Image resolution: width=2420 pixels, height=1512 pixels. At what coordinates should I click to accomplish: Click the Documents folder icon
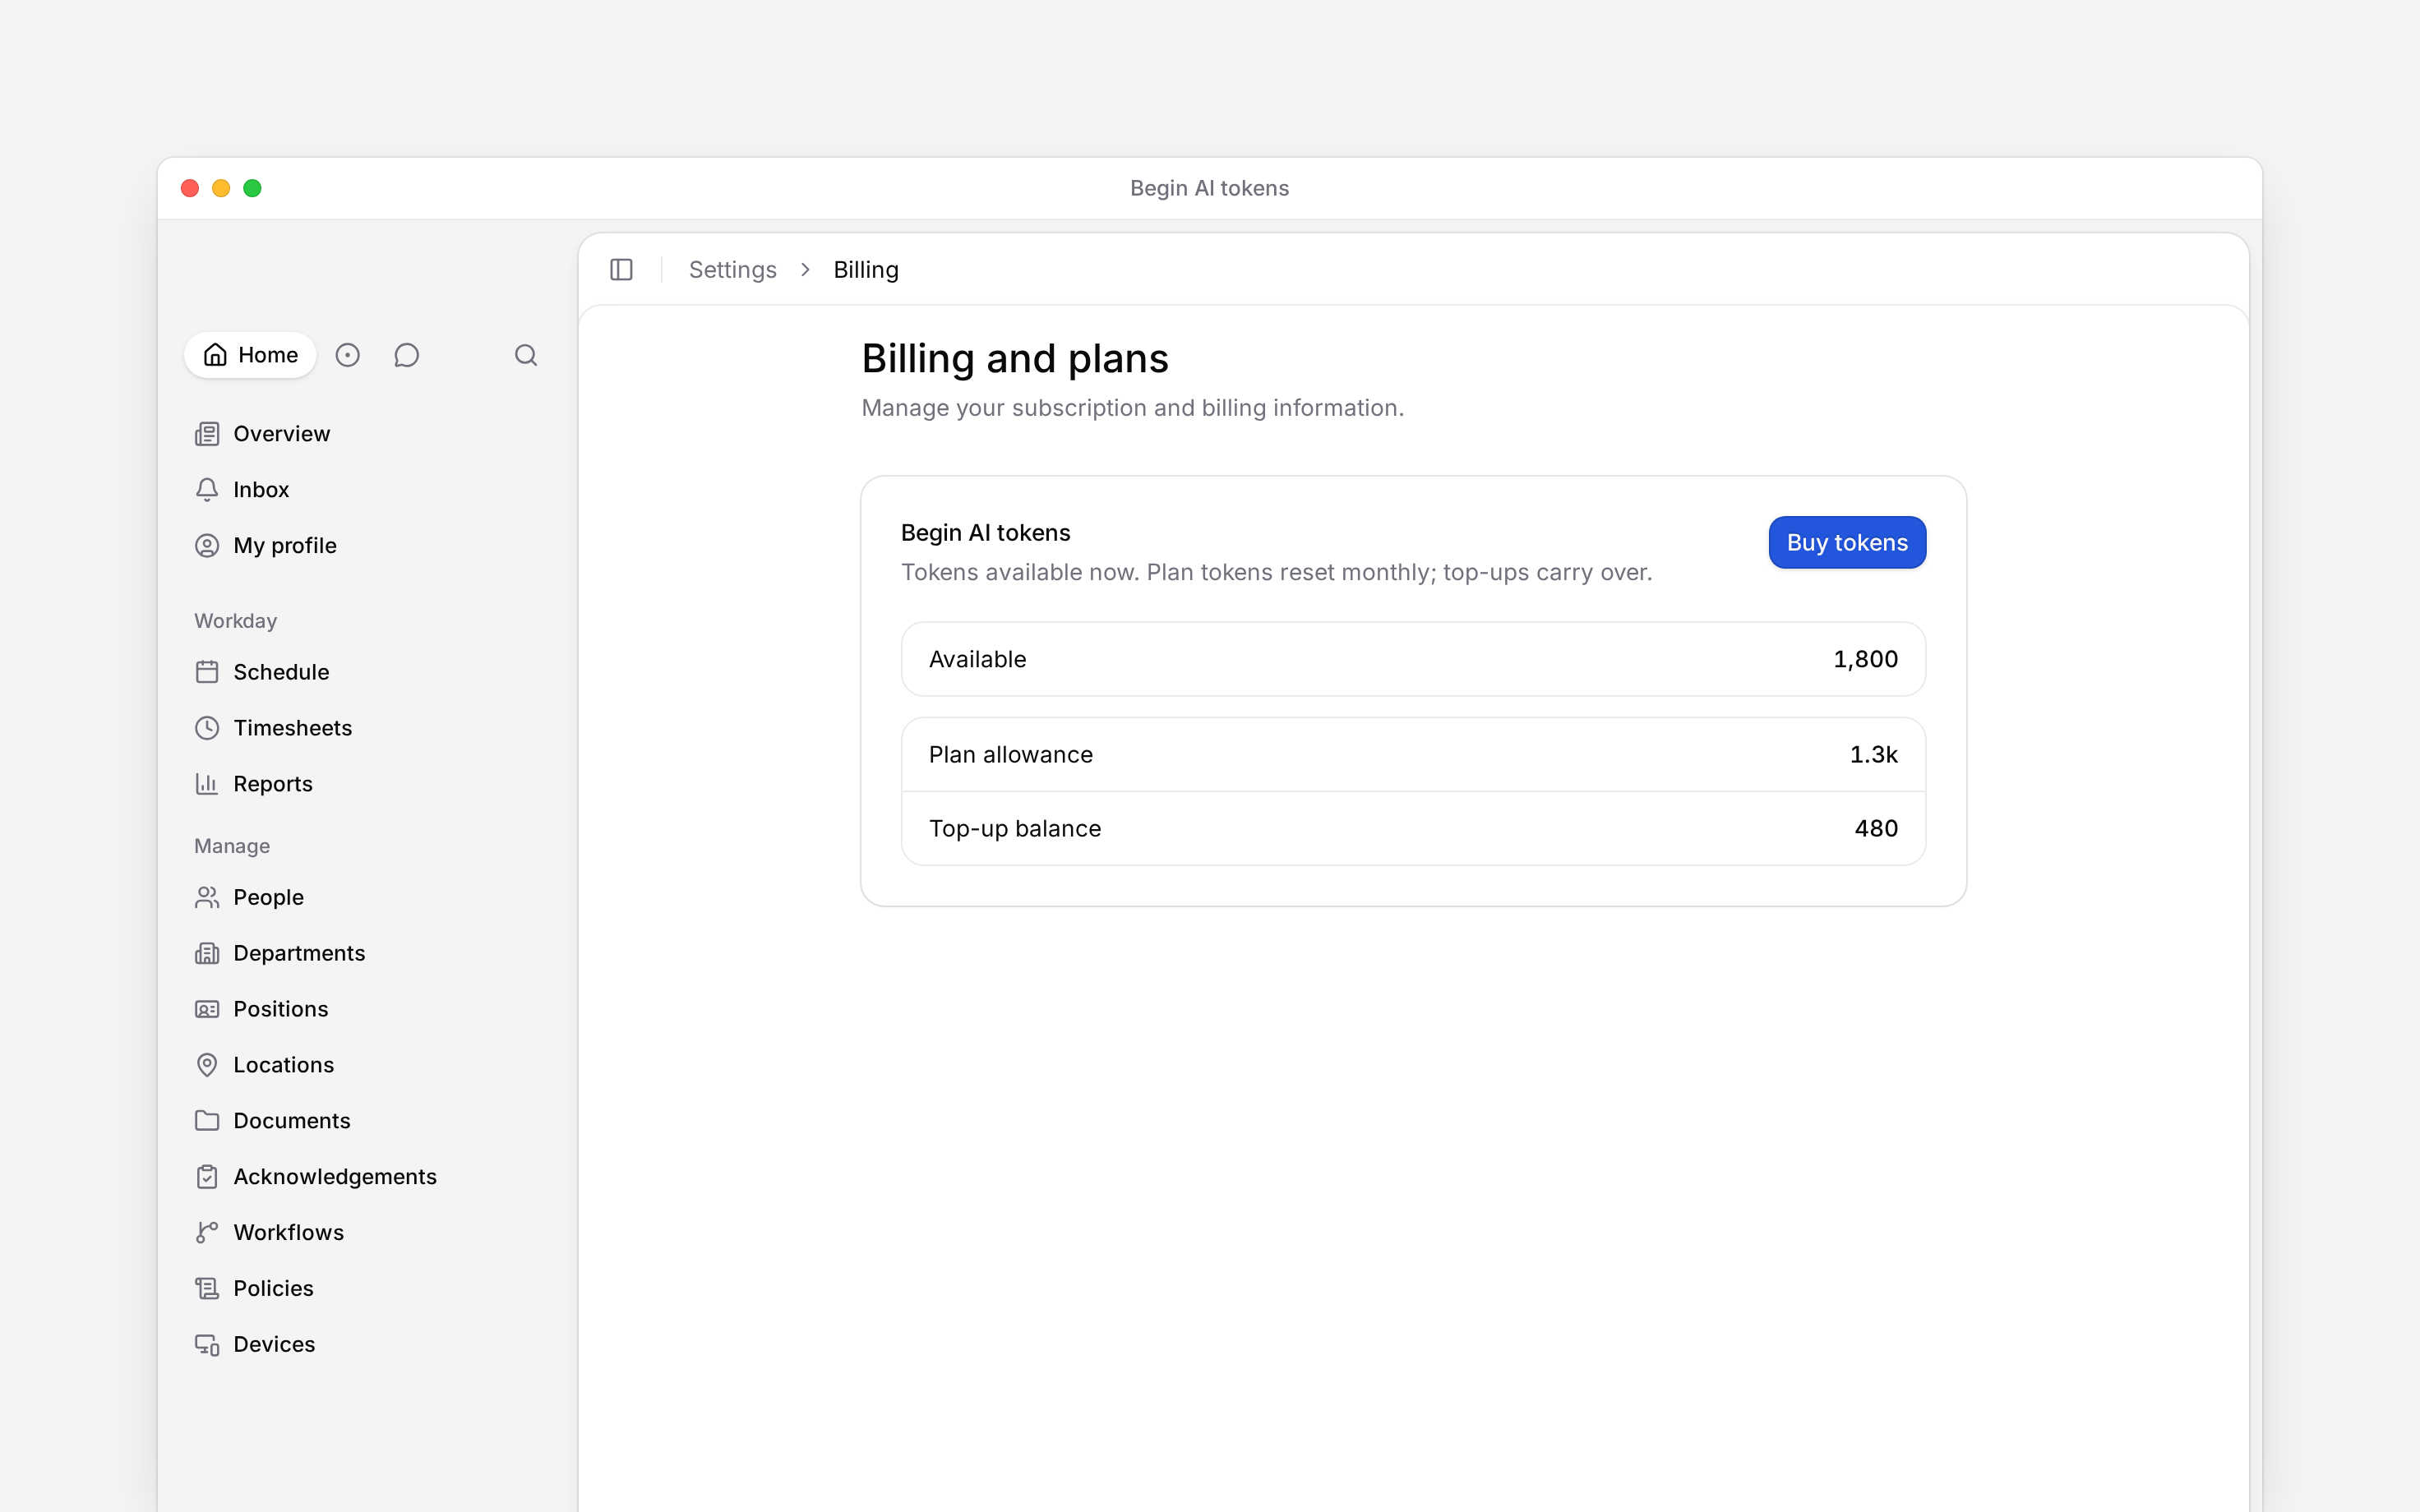click(207, 1121)
